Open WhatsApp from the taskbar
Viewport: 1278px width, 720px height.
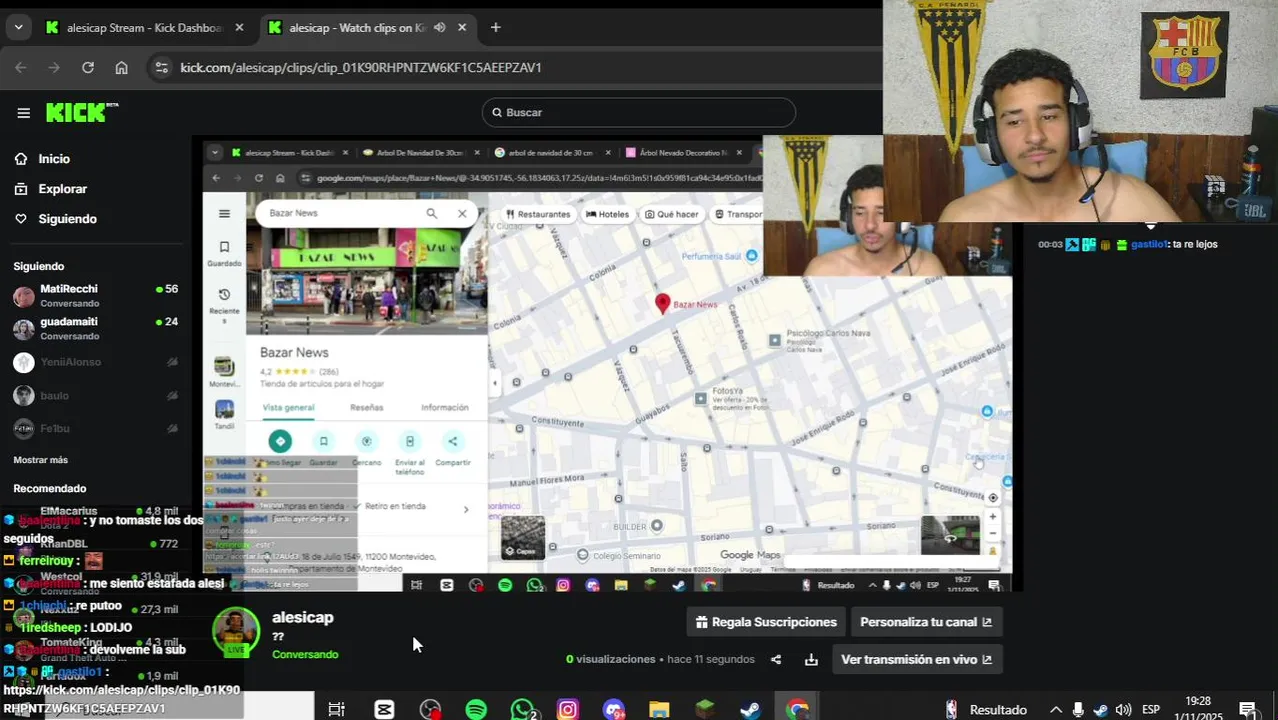[523, 709]
